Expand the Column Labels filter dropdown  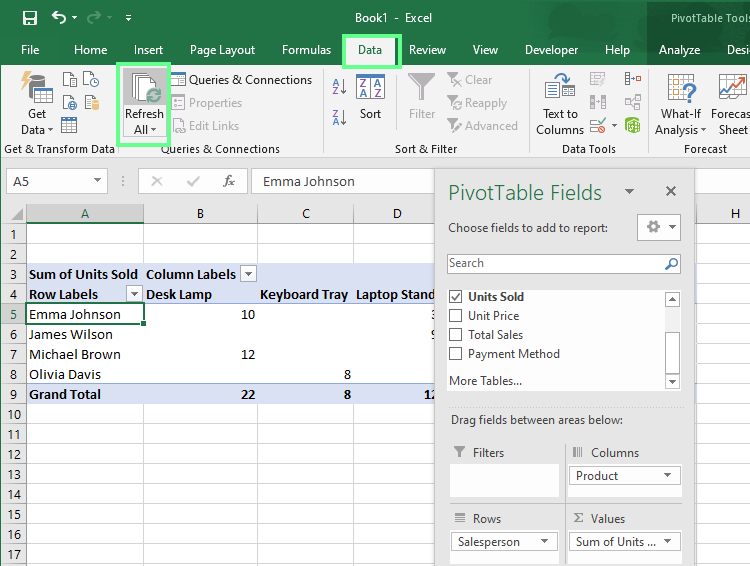coord(248,274)
